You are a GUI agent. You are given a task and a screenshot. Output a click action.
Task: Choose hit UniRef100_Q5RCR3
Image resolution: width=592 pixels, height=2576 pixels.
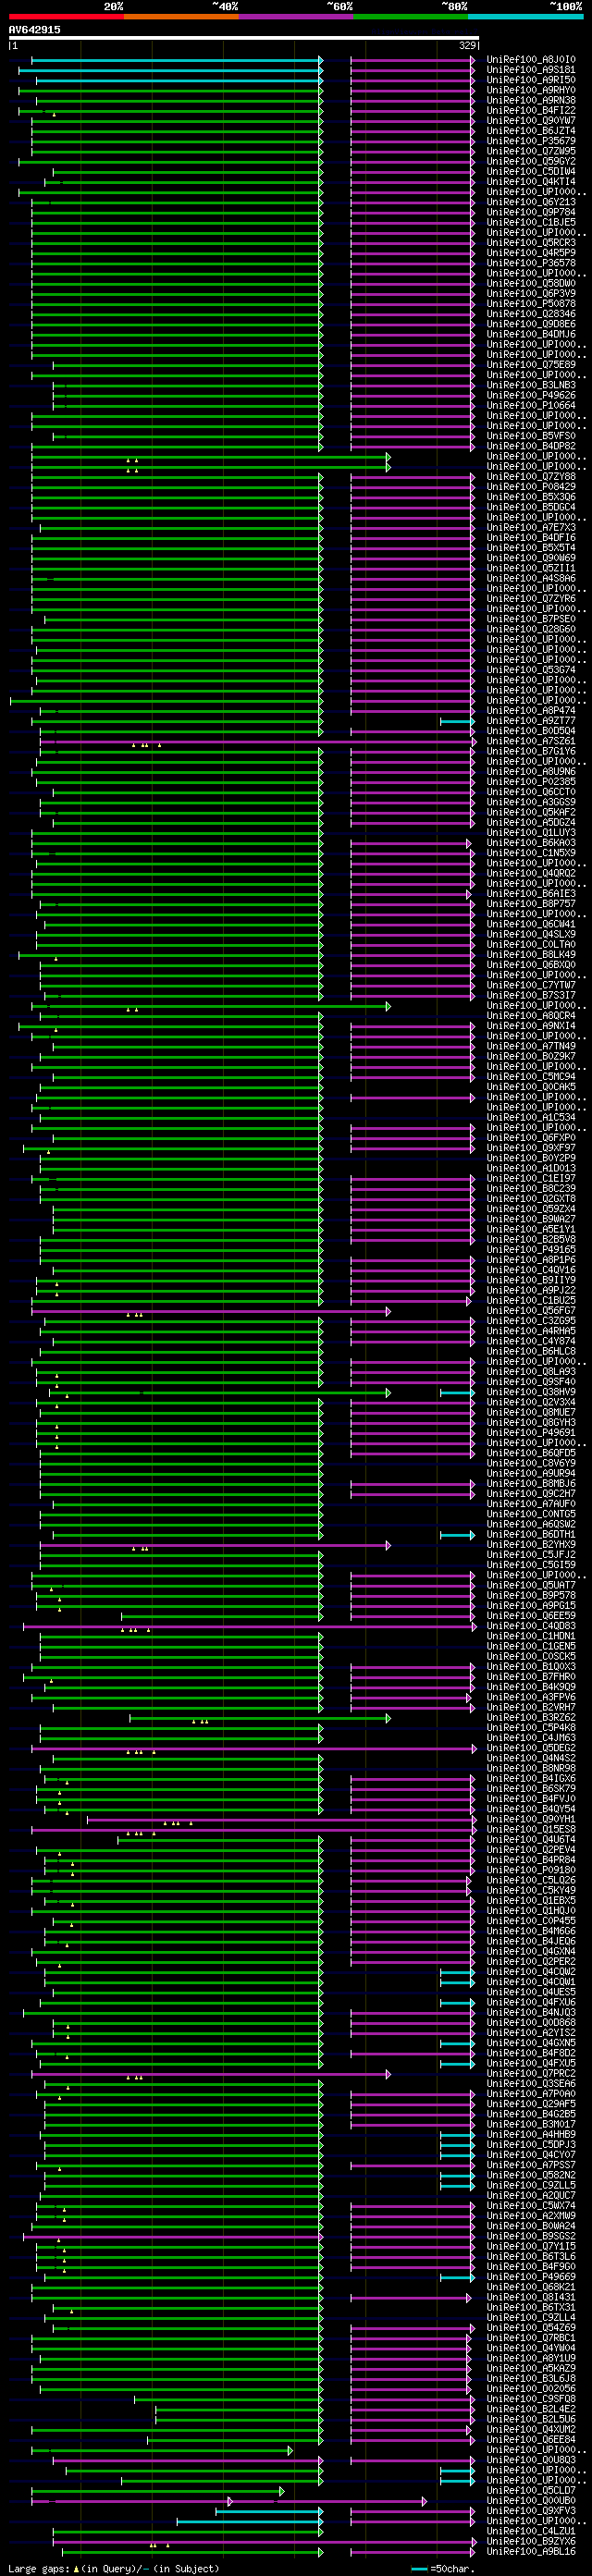click(x=531, y=243)
